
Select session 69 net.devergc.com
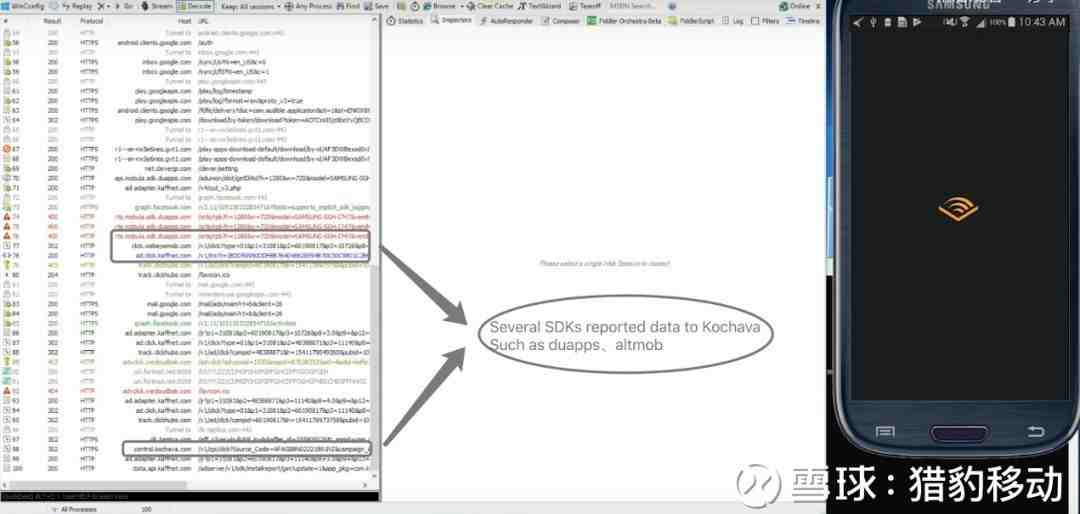(x=187, y=168)
